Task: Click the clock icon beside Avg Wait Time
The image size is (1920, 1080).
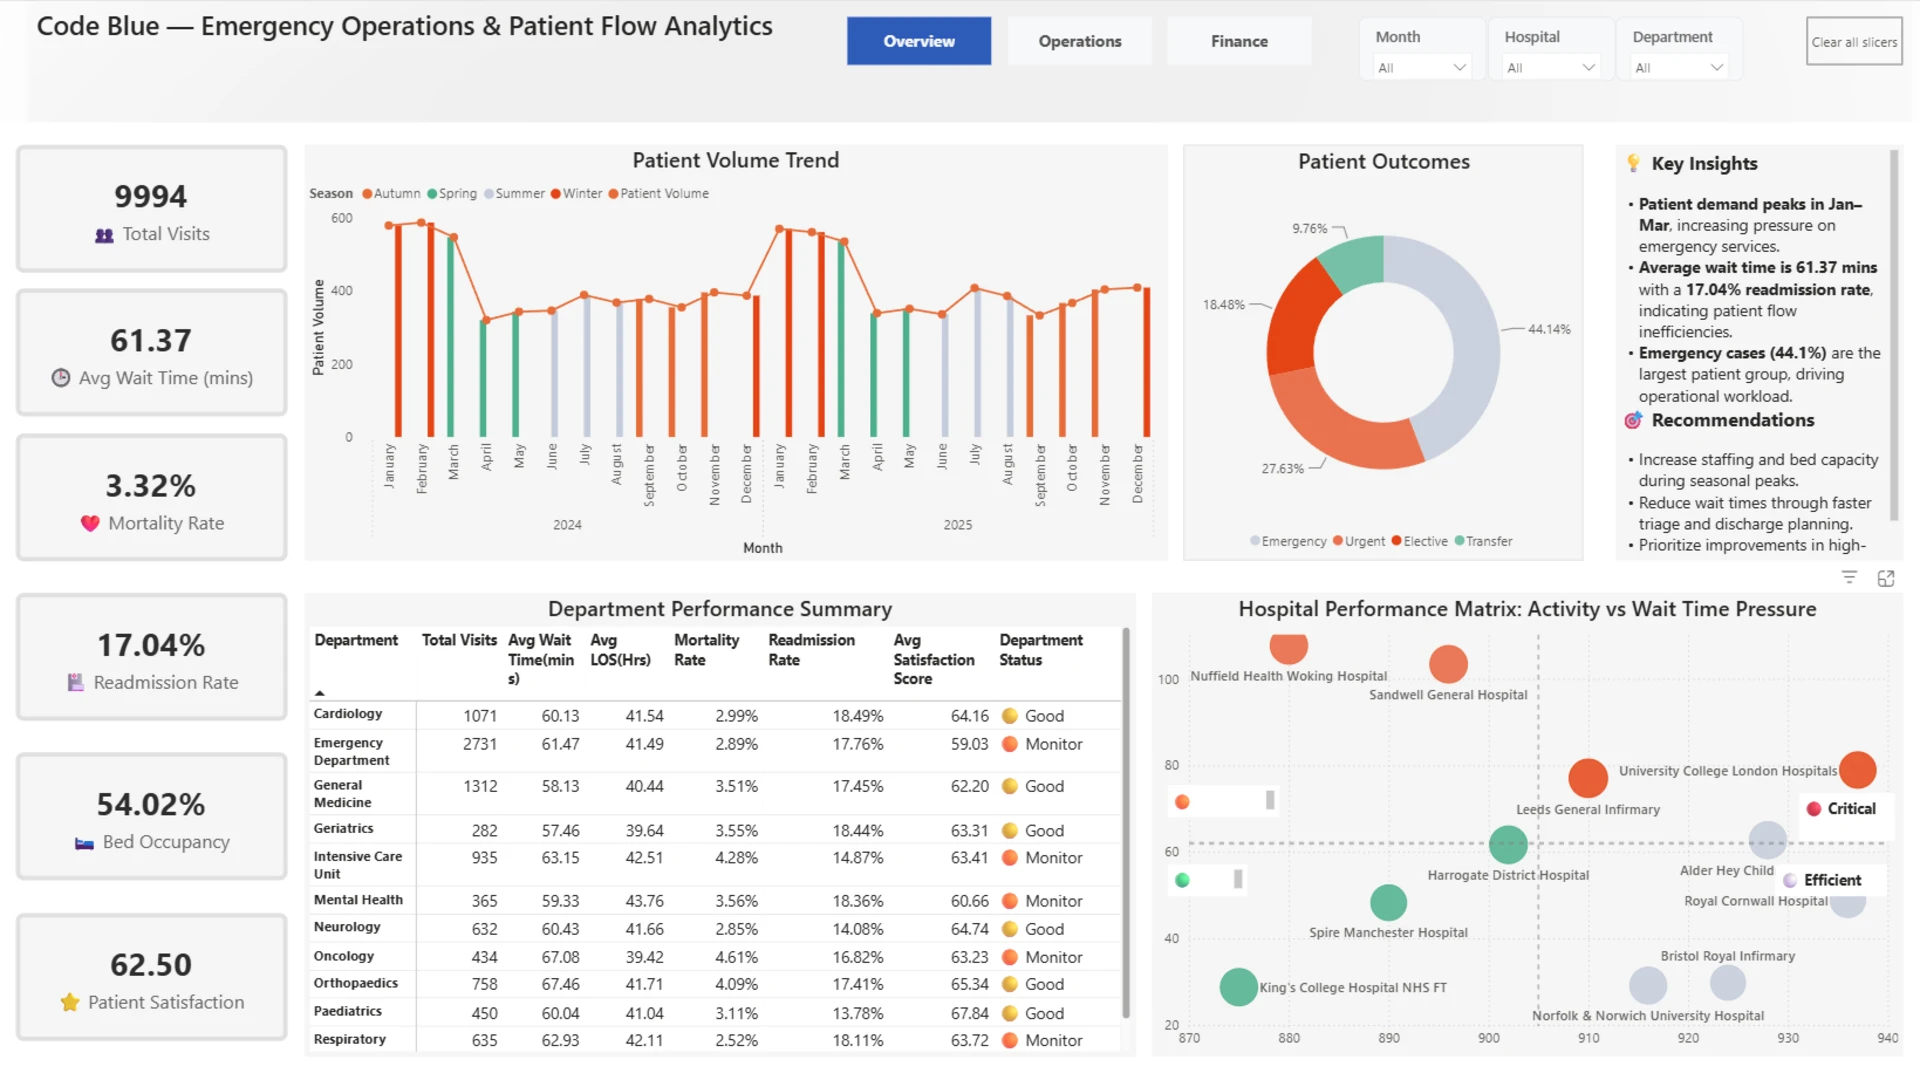Action: click(61, 378)
